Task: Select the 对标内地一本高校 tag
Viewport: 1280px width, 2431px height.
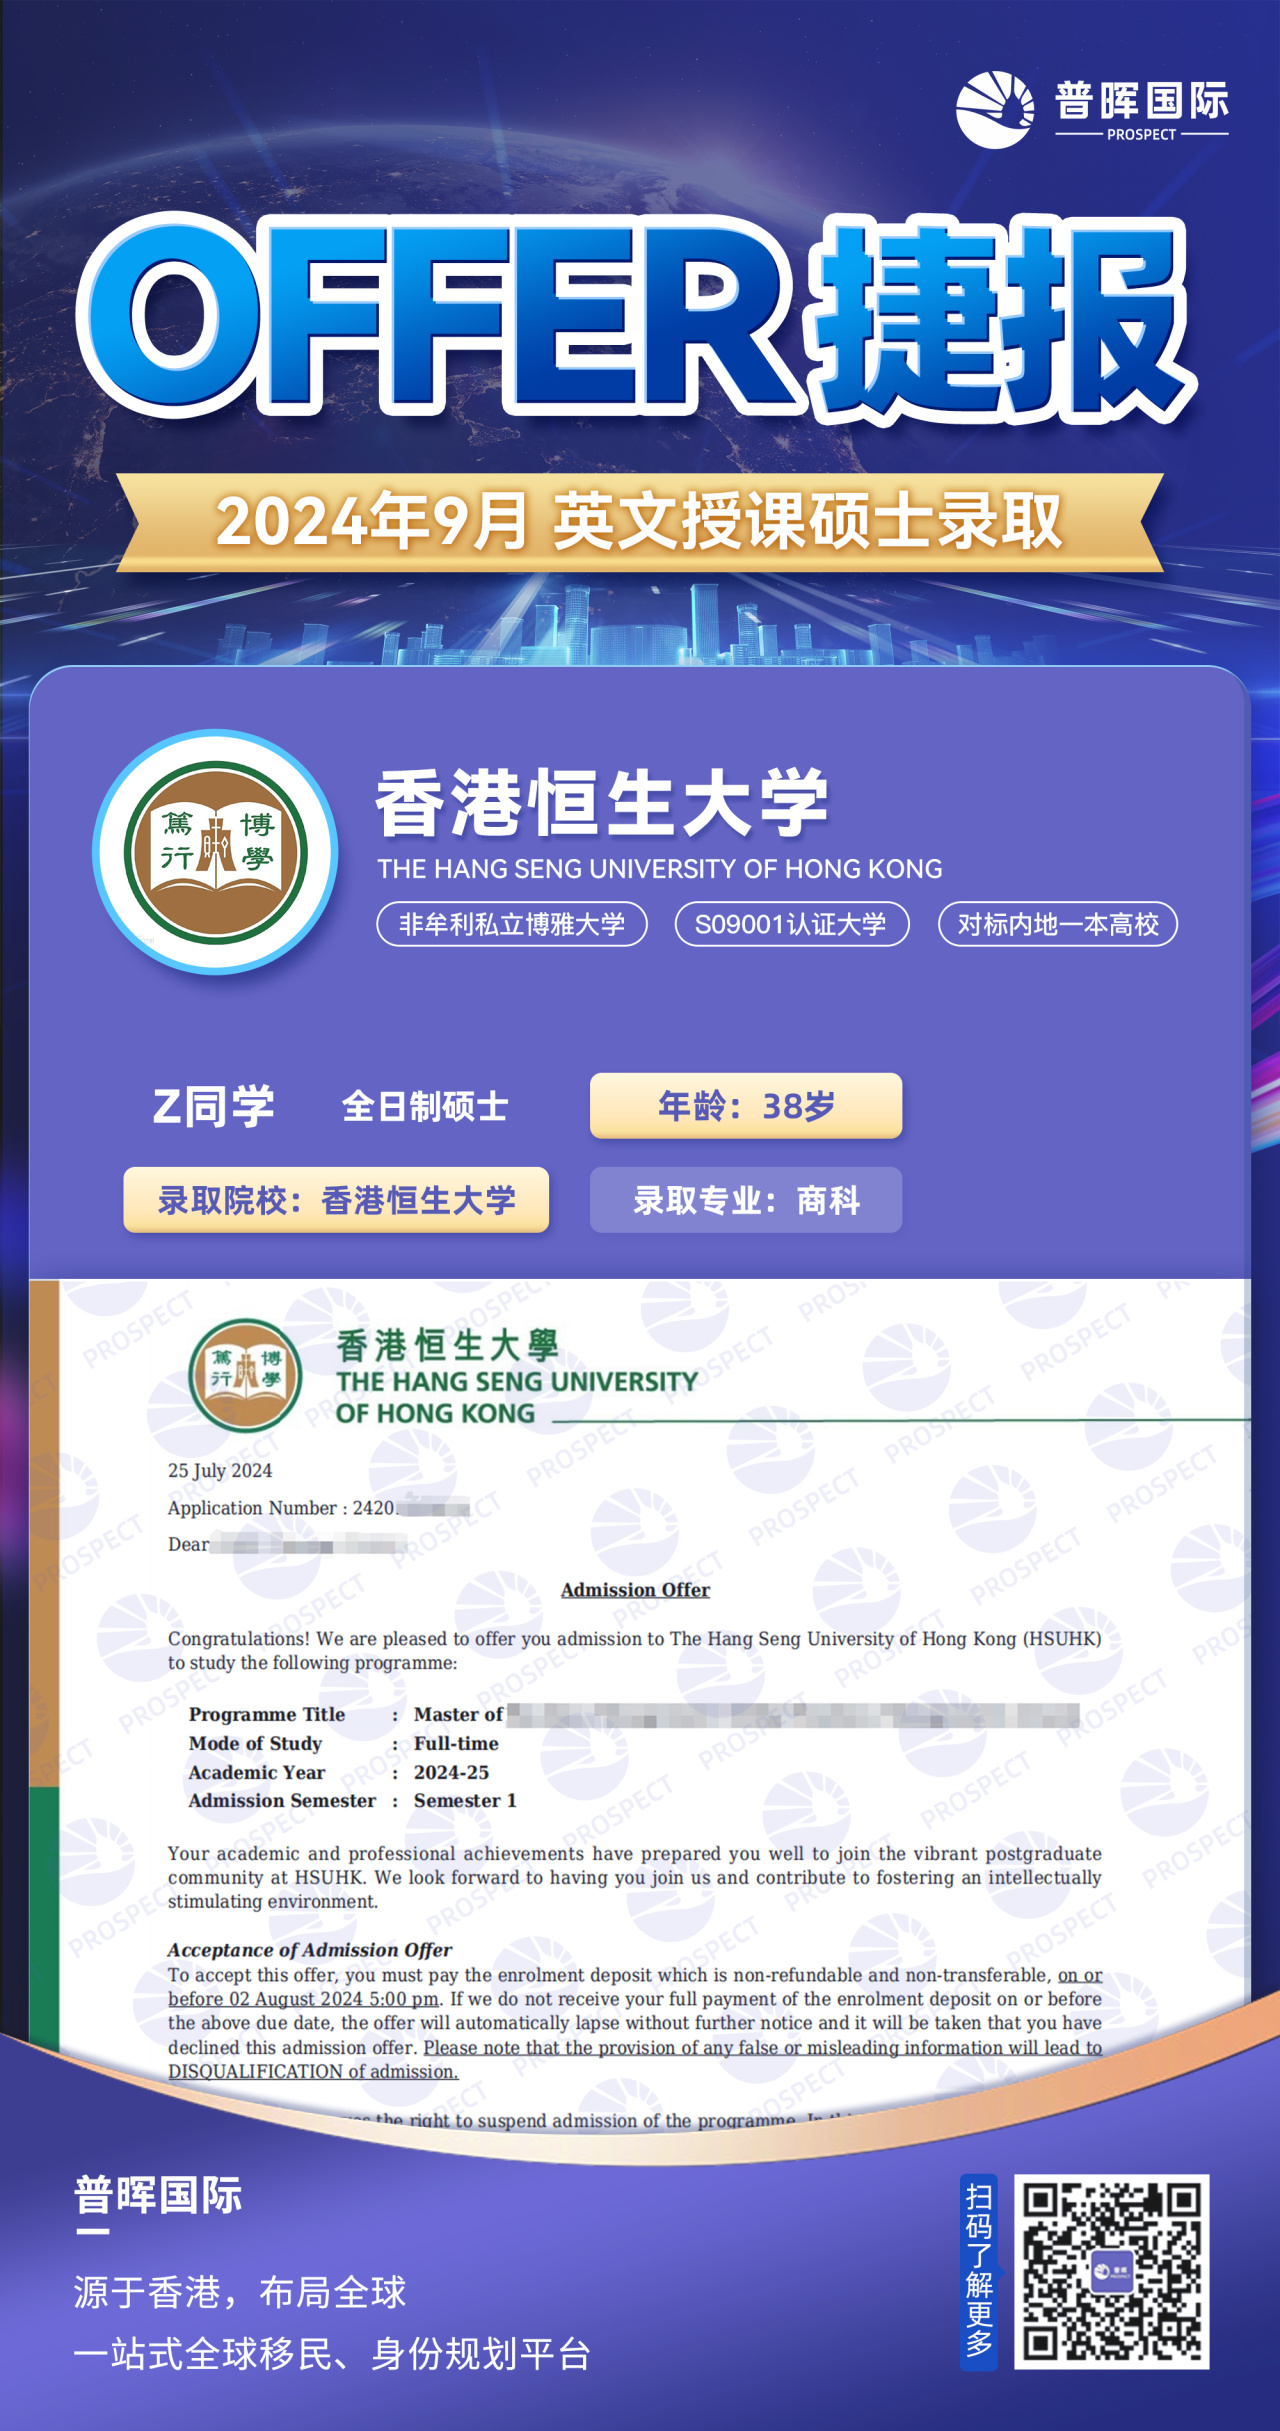Action: click(1057, 924)
